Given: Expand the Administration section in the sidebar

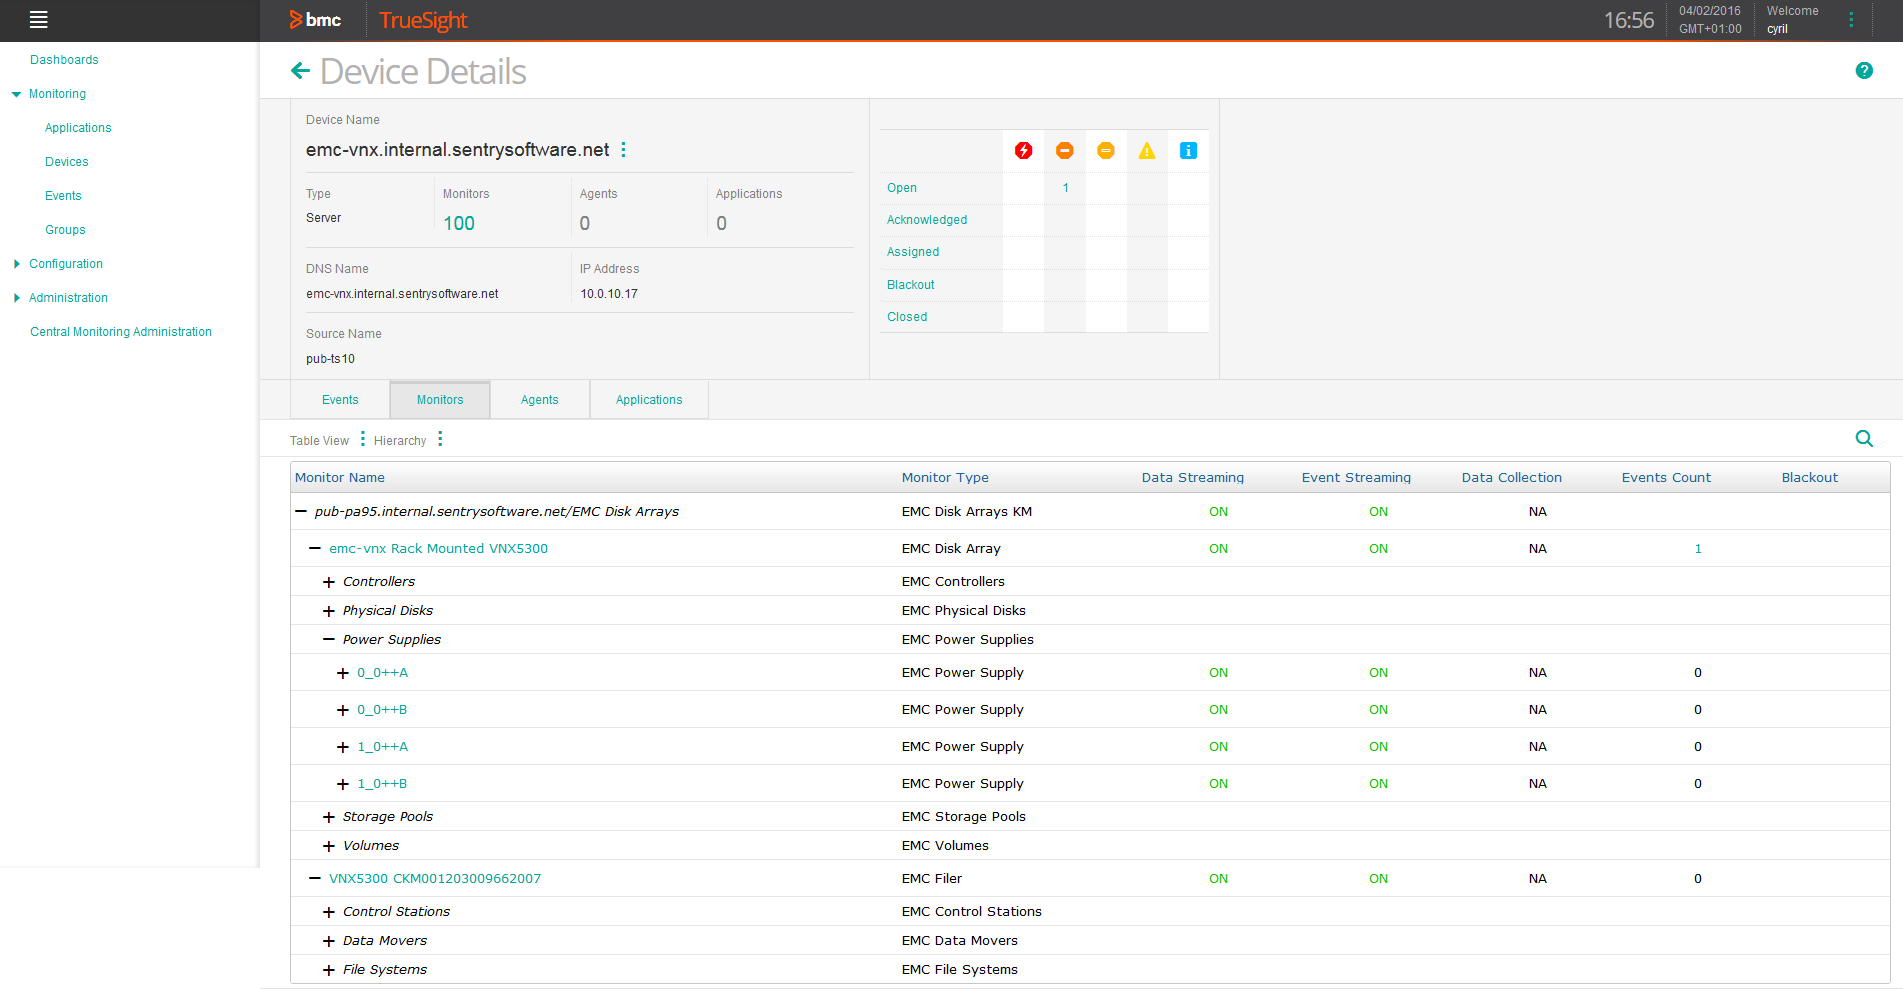Looking at the screenshot, I should [x=16, y=298].
